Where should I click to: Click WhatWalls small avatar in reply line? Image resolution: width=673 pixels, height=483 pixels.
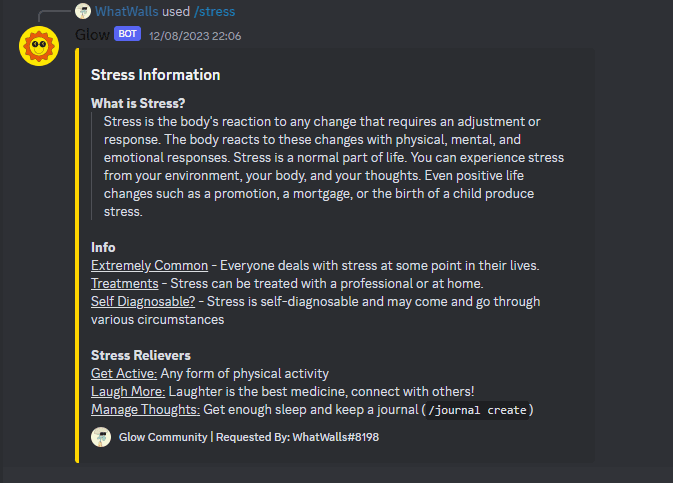pyautogui.click(x=83, y=11)
